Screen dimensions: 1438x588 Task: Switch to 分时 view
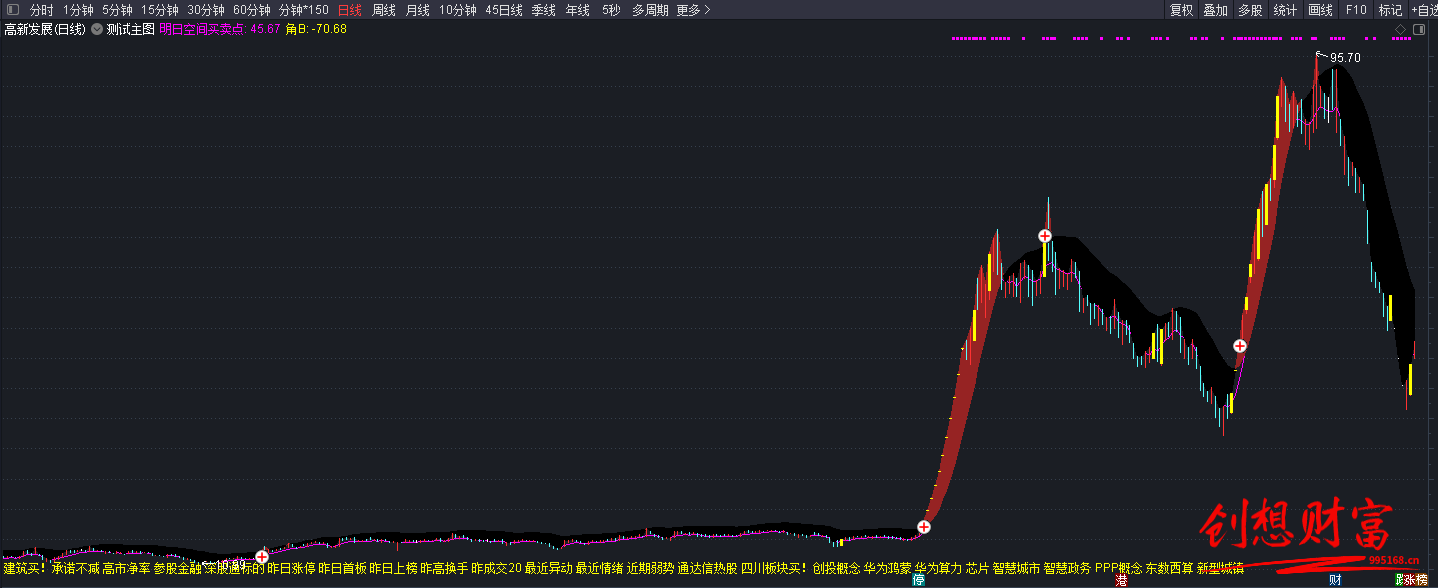click(42, 10)
